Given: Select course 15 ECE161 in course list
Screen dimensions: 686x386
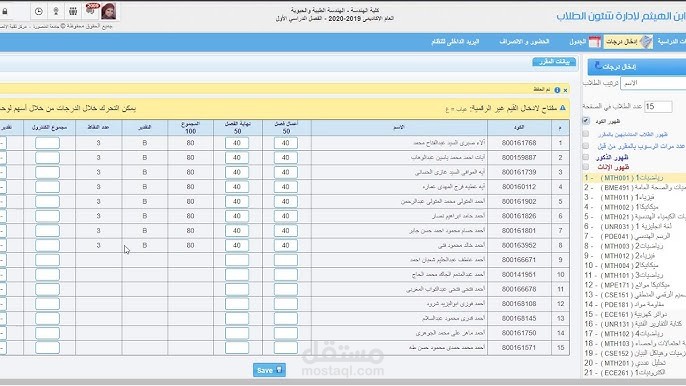Looking at the screenshot, I should click(634, 314).
